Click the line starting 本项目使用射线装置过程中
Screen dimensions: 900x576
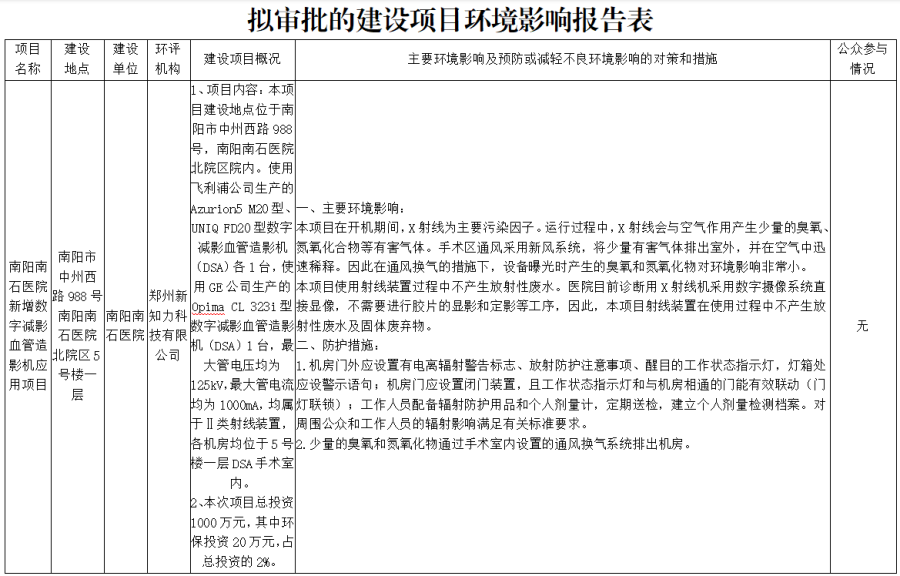[x=561, y=287]
